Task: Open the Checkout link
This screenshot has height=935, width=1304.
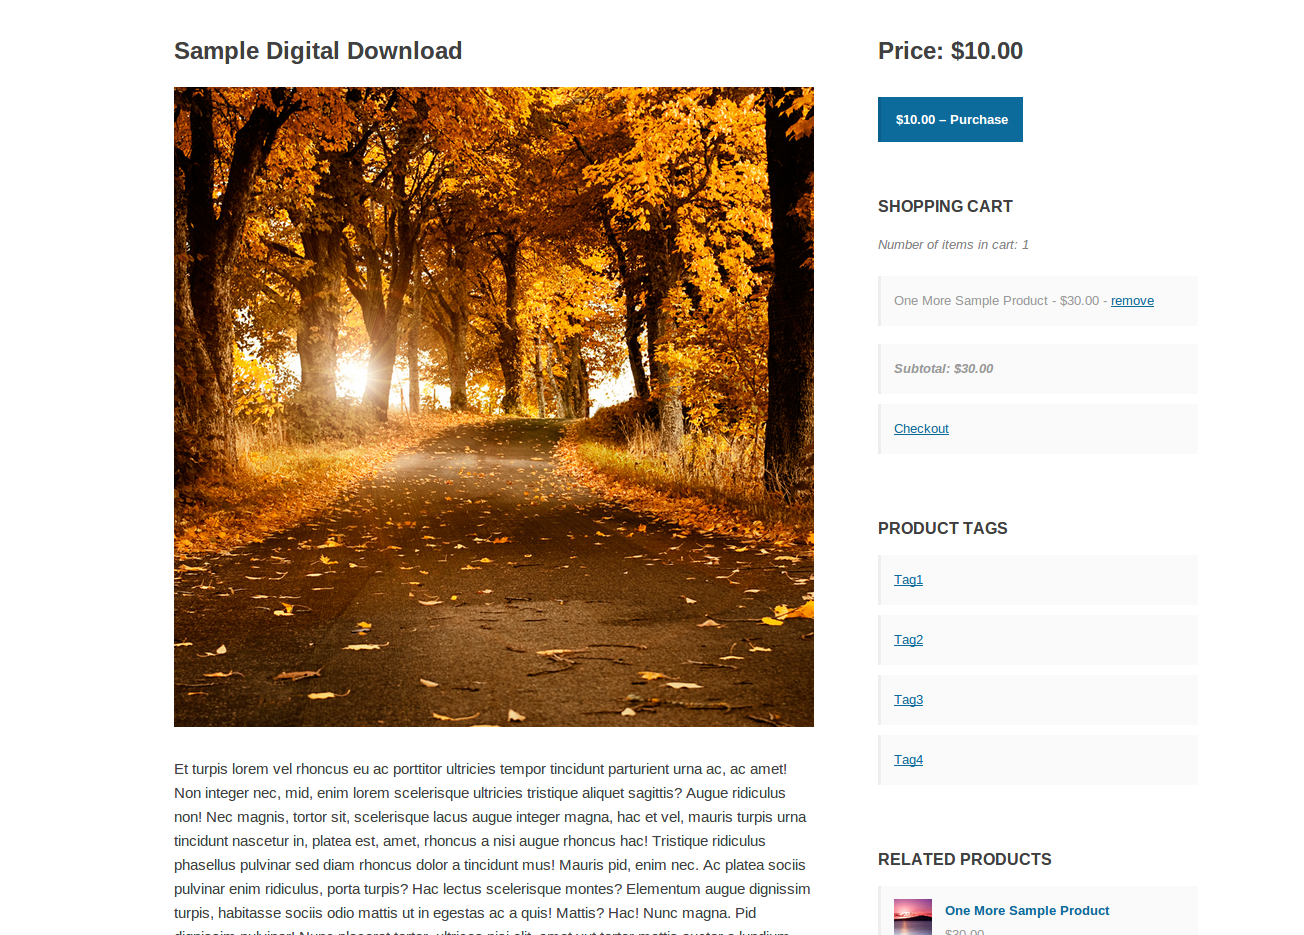Action: pos(921,429)
